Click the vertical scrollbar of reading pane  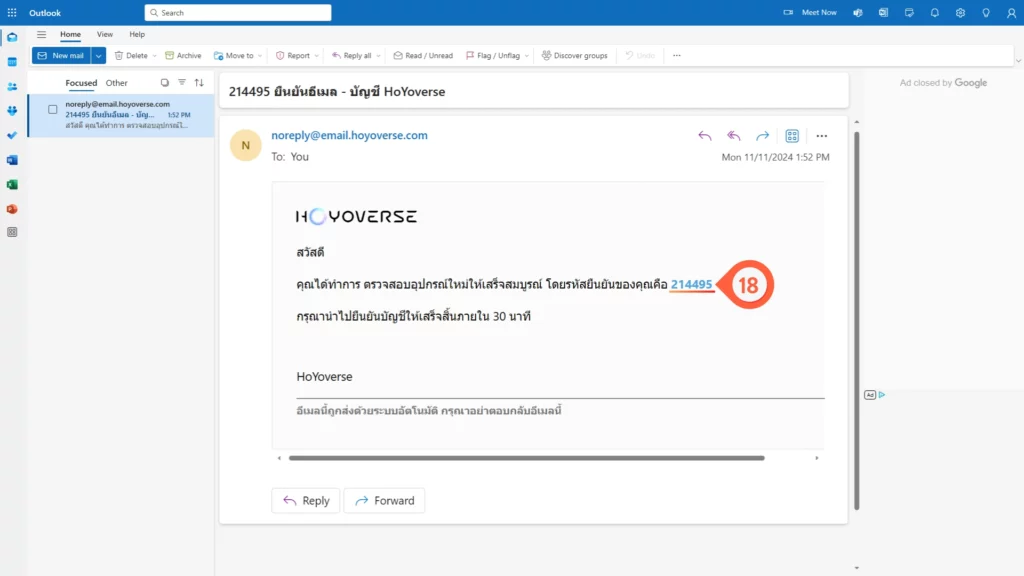[857, 320]
